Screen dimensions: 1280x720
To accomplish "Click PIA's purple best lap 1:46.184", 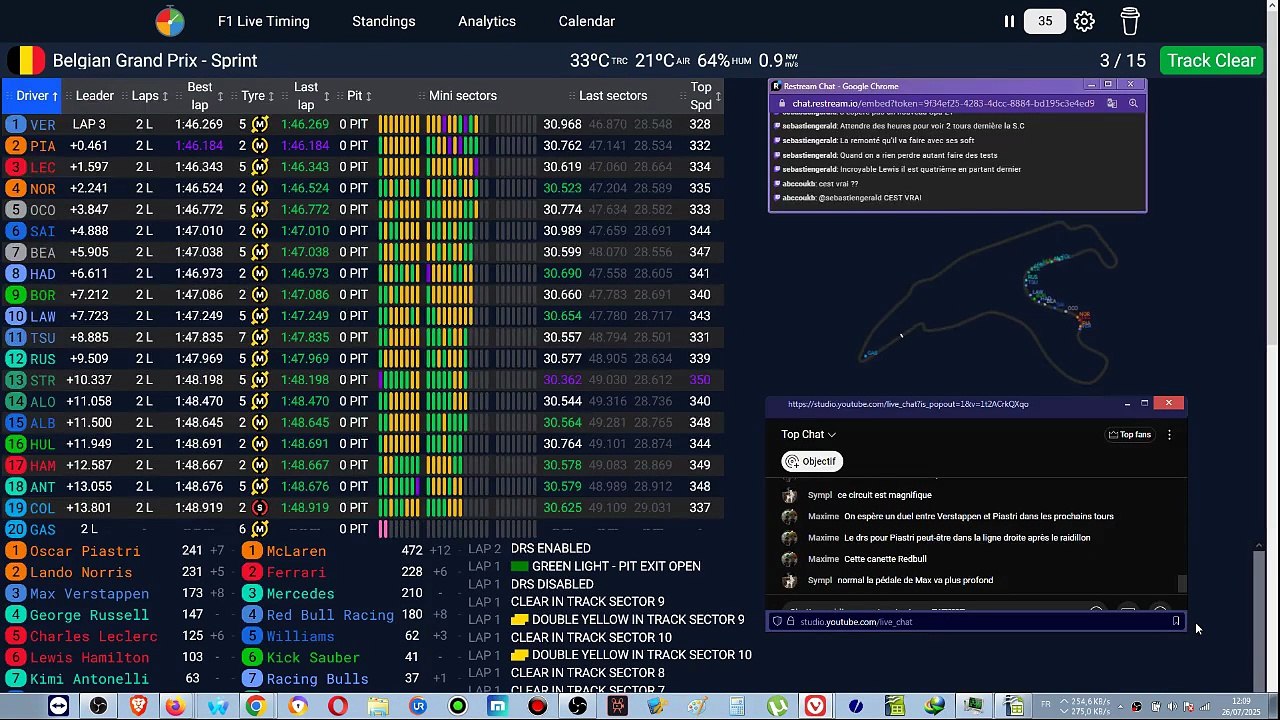I will click(x=198, y=146).
